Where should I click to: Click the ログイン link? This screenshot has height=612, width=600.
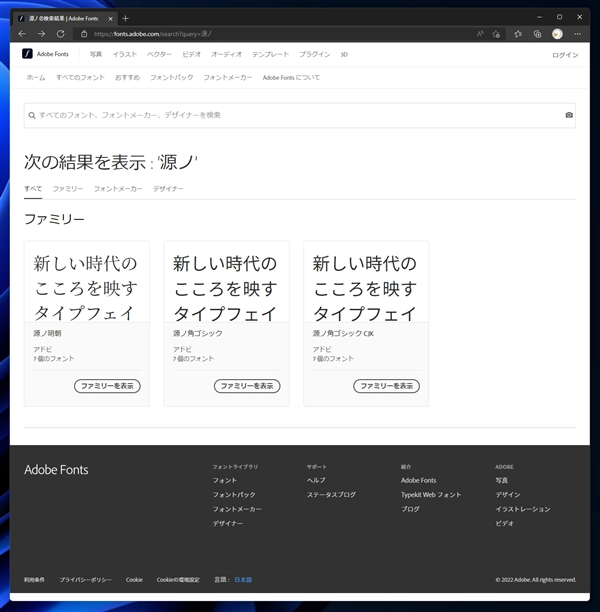(x=565, y=55)
